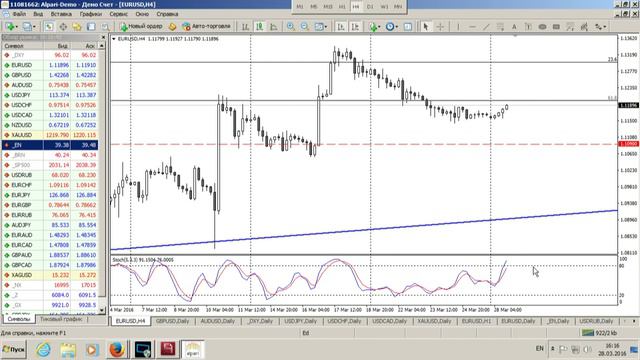Open the chart symbol dropdown triangle near EURUSD,H4
The width and height of the screenshot is (640, 360).
114,39
